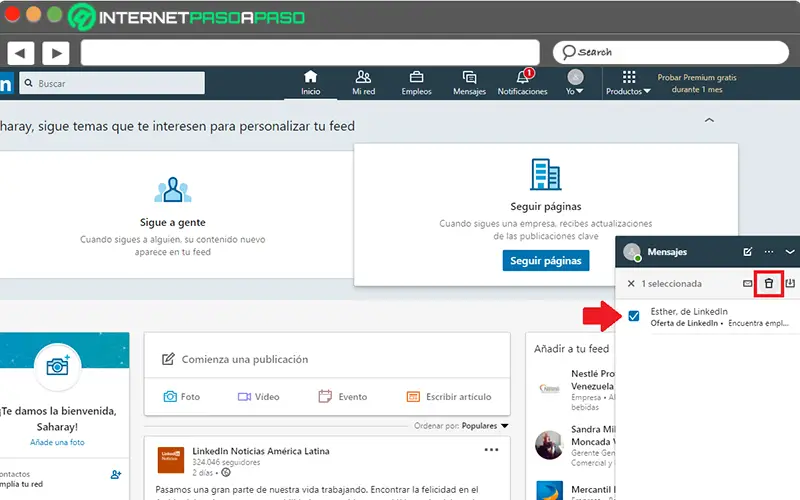Mark selected conversation as unread envelope icon
Viewport: 800px width, 500px height.
[x=747, y=284]
